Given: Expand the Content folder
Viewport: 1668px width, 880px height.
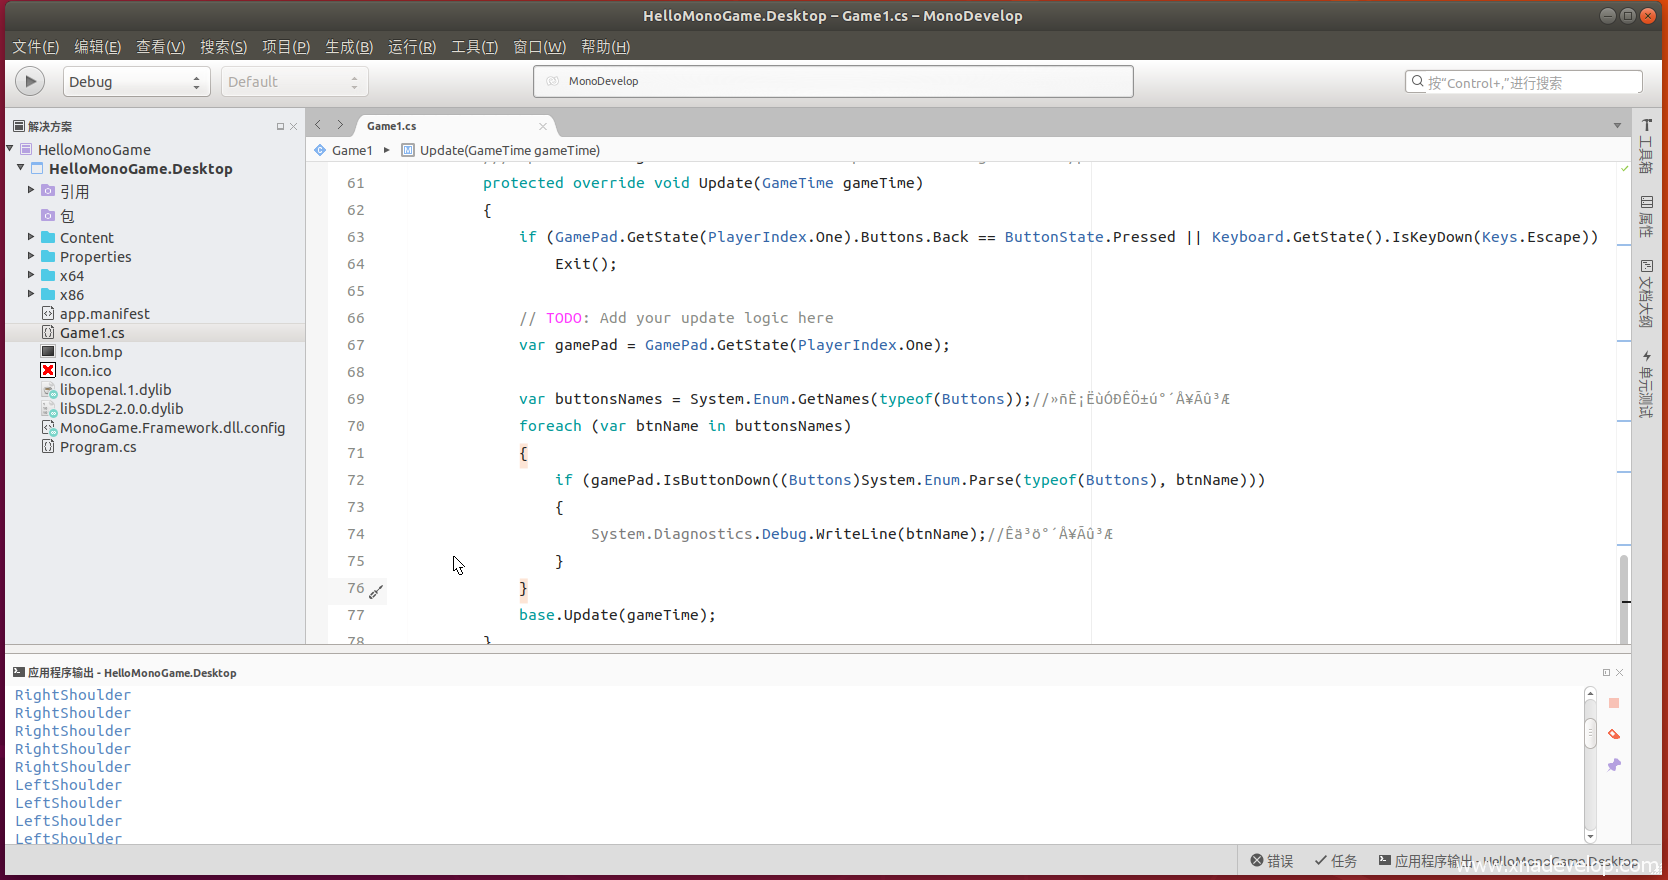Looking at the screenshot, I should 31,238.
